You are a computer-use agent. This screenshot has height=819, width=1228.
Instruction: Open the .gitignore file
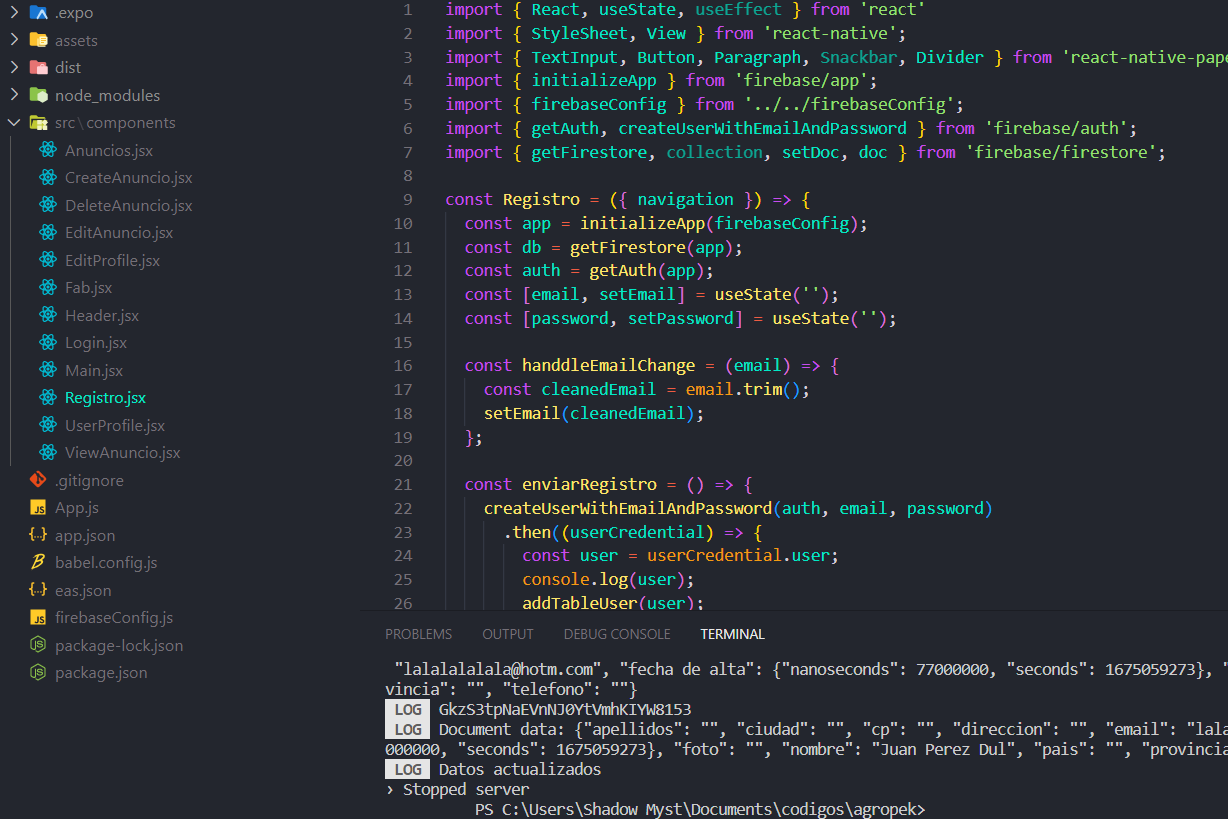tap(89, 481)
